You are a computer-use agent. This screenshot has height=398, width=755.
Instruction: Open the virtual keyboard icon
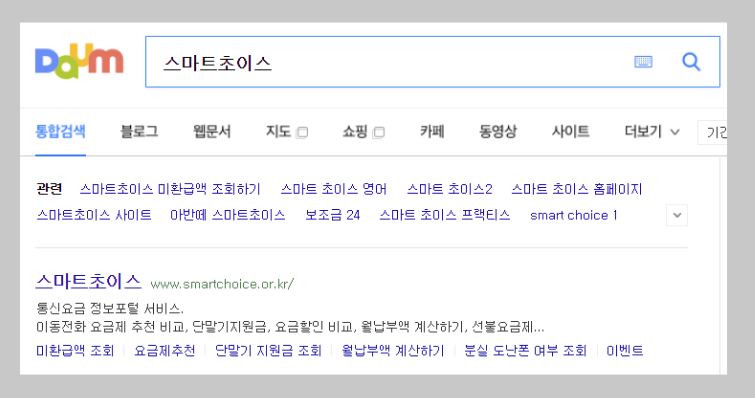[x=643, y=62]
